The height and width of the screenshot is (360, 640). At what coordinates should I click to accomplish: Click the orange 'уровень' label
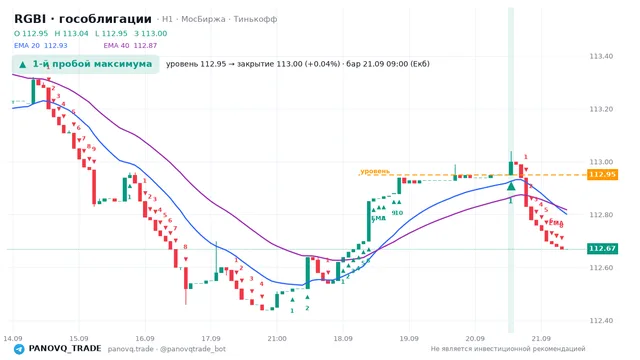375,171
